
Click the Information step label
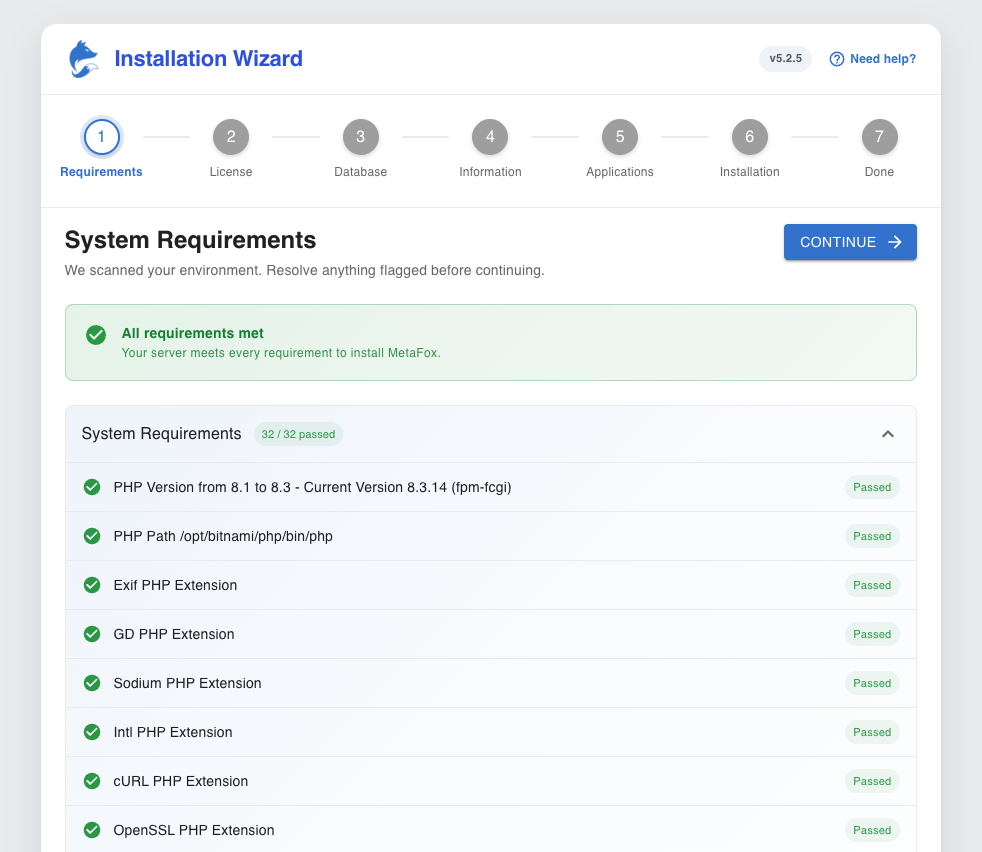tap(490, 172)
